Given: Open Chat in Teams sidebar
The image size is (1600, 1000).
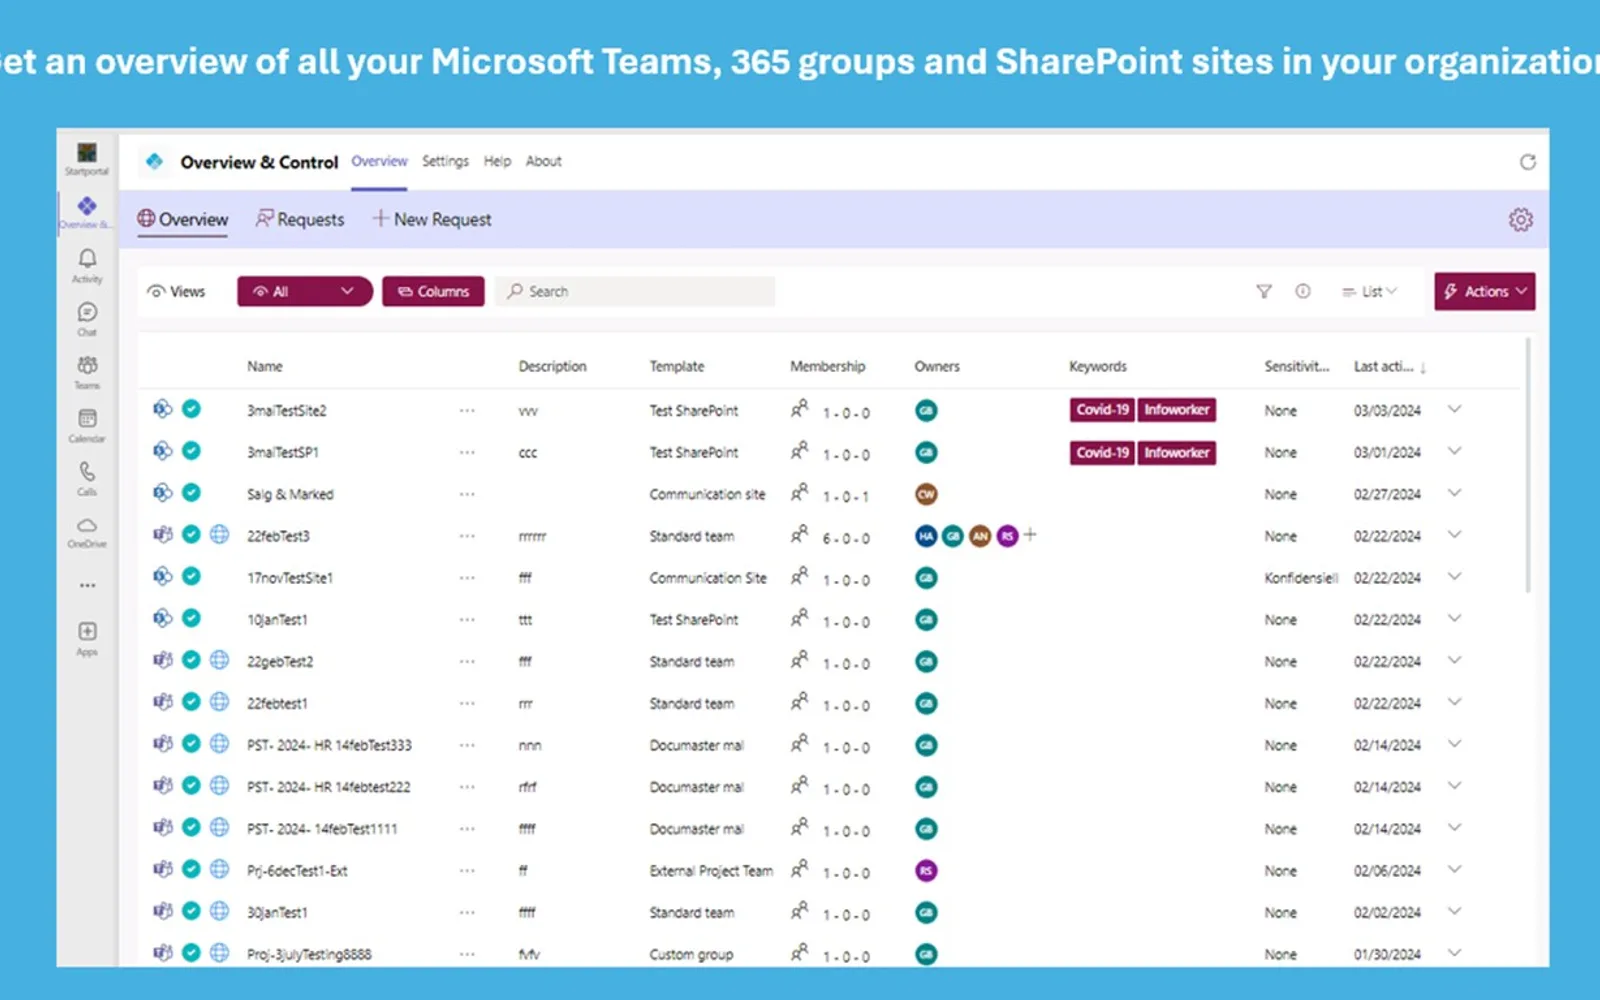Looking at the screenshot, I should [87, 319].
